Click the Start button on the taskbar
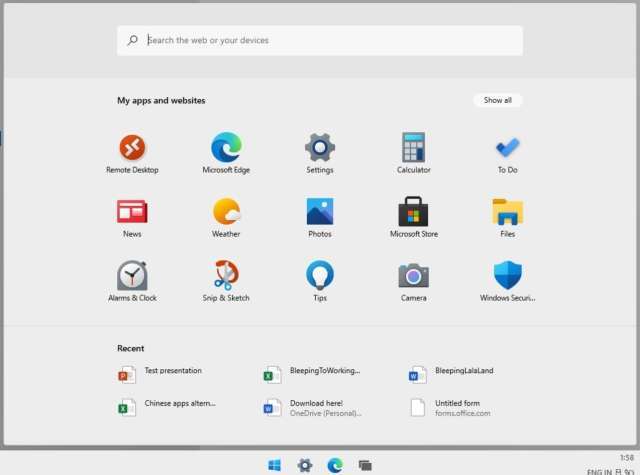Image resolution: width=640 pixels, height=475 pixels. tap(274, 465)
